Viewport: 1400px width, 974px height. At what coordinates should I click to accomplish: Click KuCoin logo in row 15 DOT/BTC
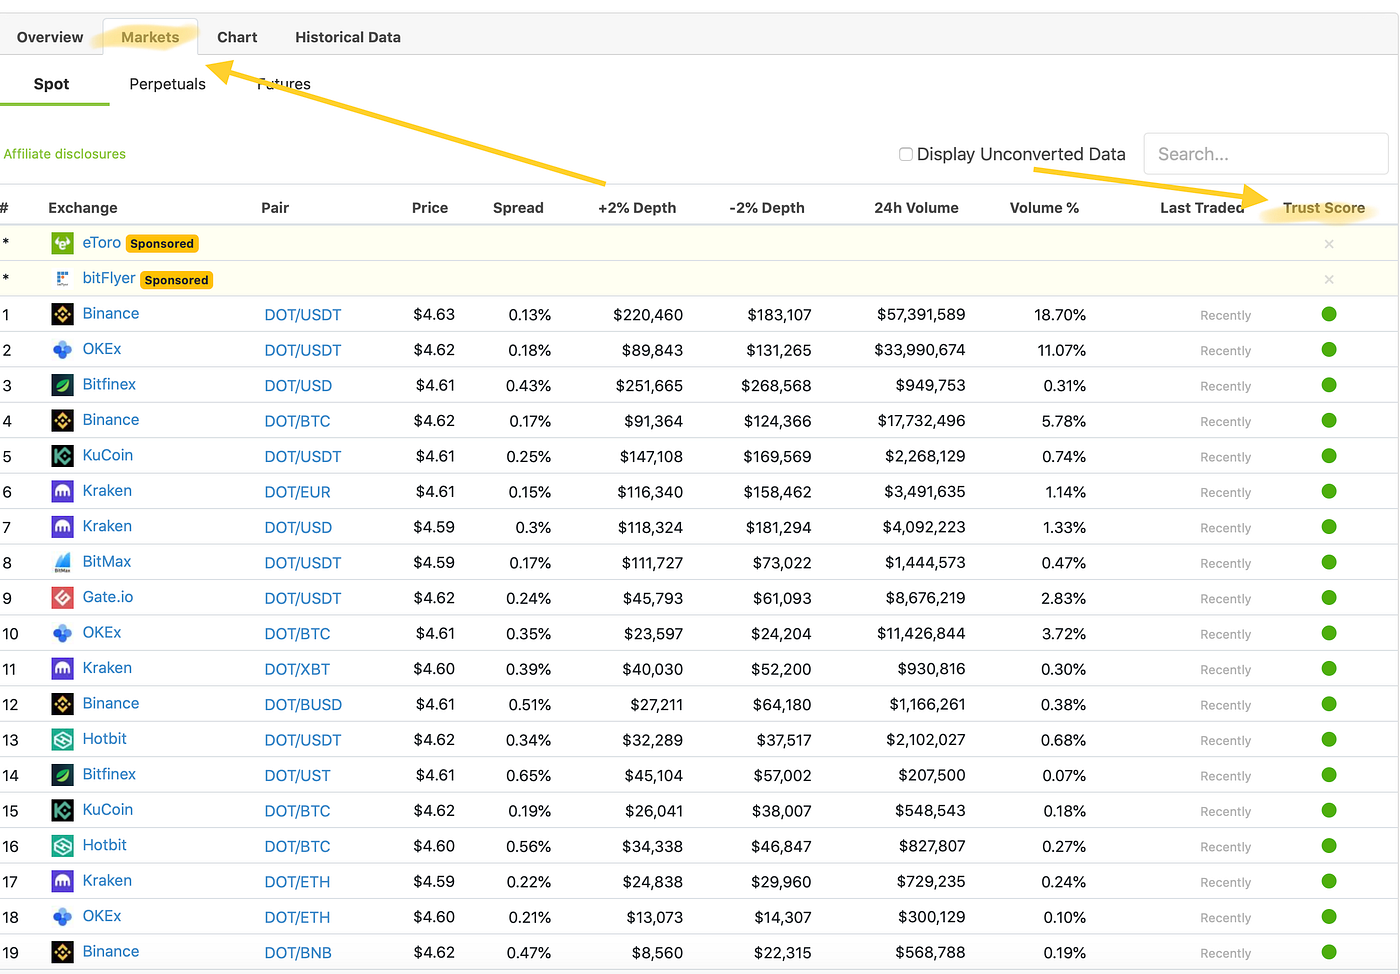click(62, 811)
